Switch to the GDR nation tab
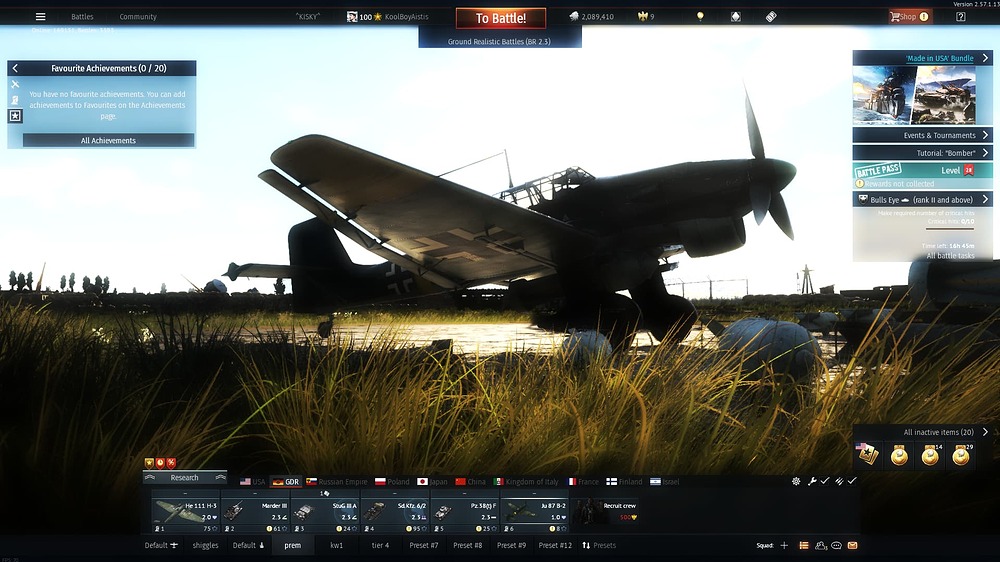 286,482
